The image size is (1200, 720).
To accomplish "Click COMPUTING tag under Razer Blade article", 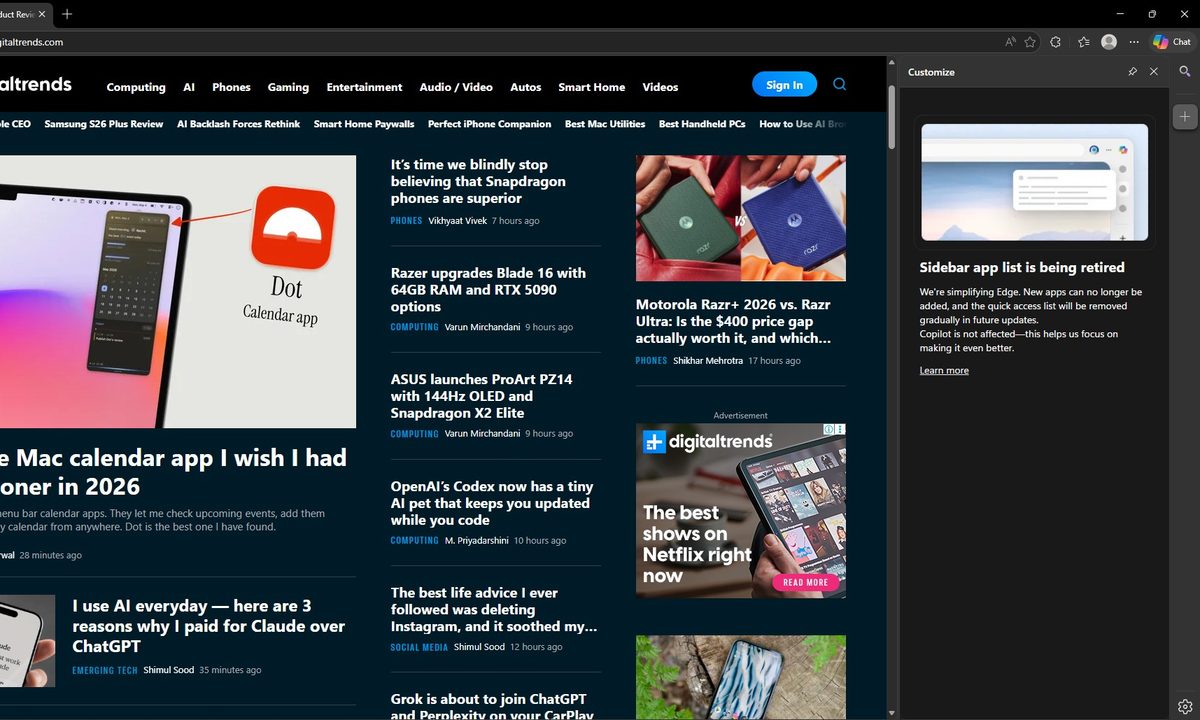I will [x=414, y=327].
